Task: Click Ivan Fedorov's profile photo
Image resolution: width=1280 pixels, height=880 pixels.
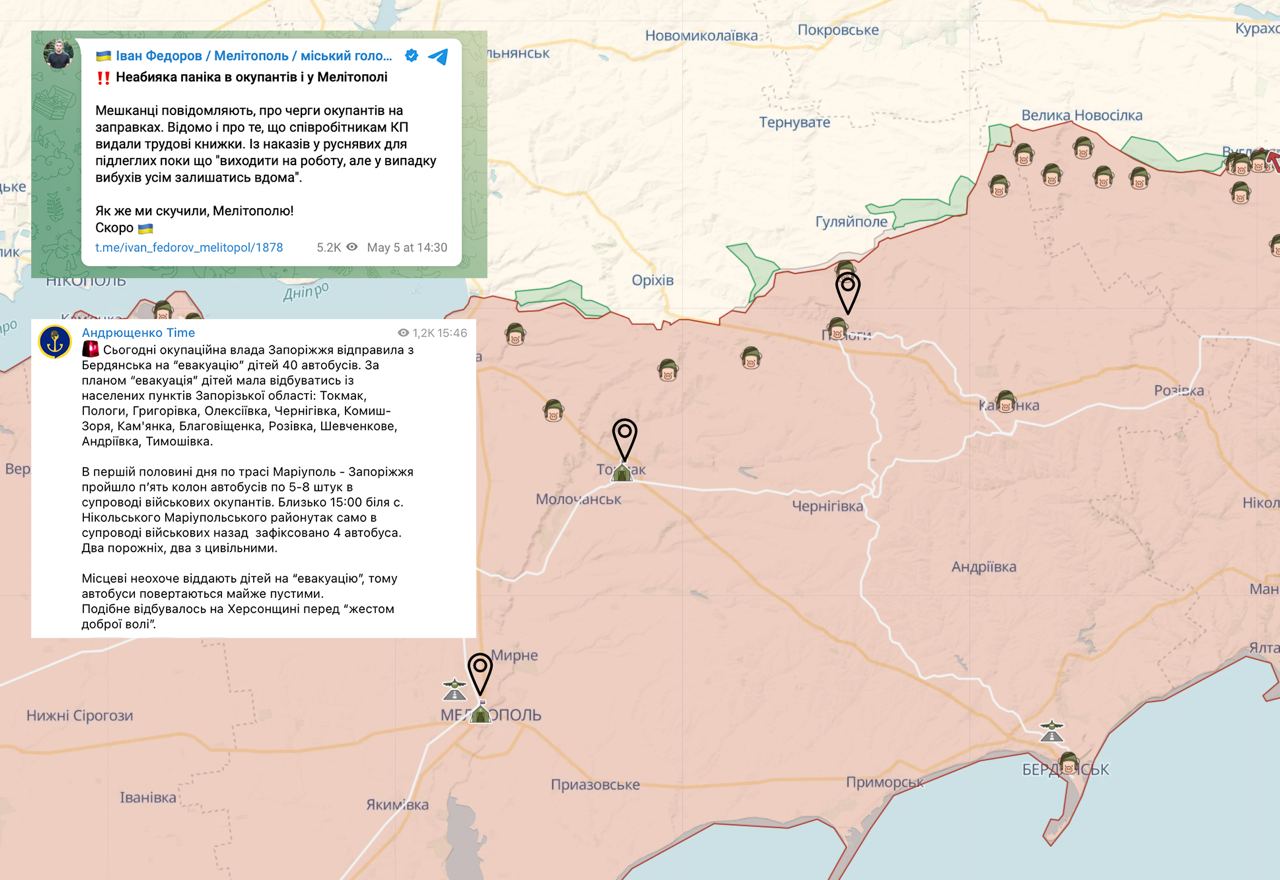Action: pos(59,54)
